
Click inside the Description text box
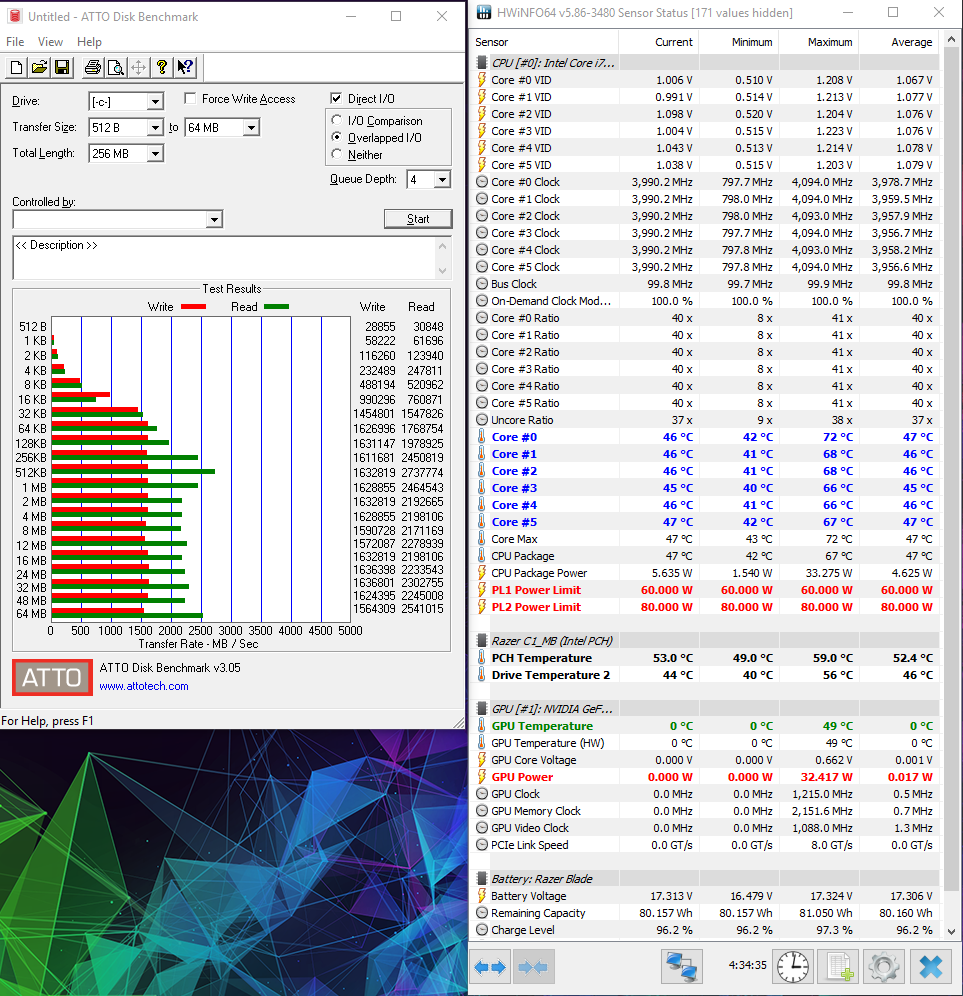226,258
